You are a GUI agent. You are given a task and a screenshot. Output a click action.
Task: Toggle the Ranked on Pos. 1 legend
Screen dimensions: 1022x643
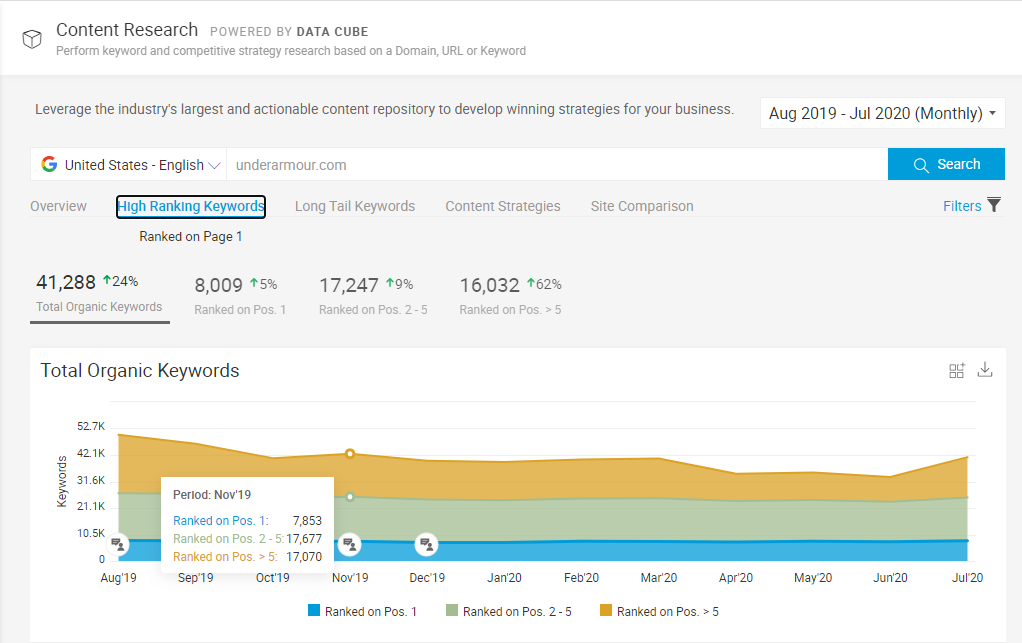[364, 610]
